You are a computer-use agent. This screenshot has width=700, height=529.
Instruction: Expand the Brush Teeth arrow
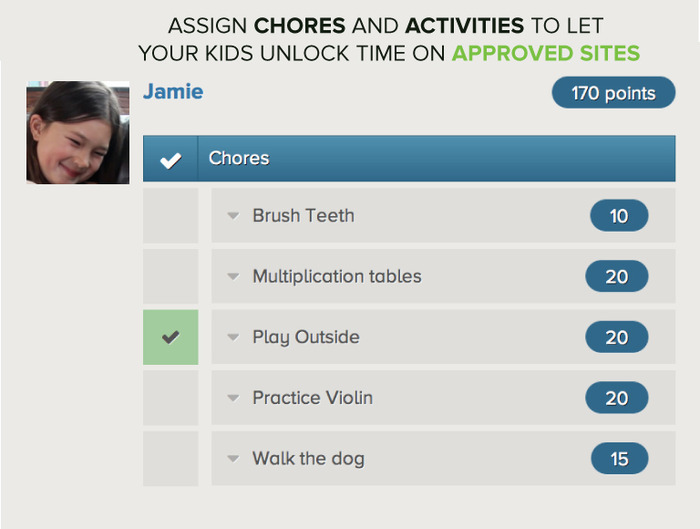233,216
